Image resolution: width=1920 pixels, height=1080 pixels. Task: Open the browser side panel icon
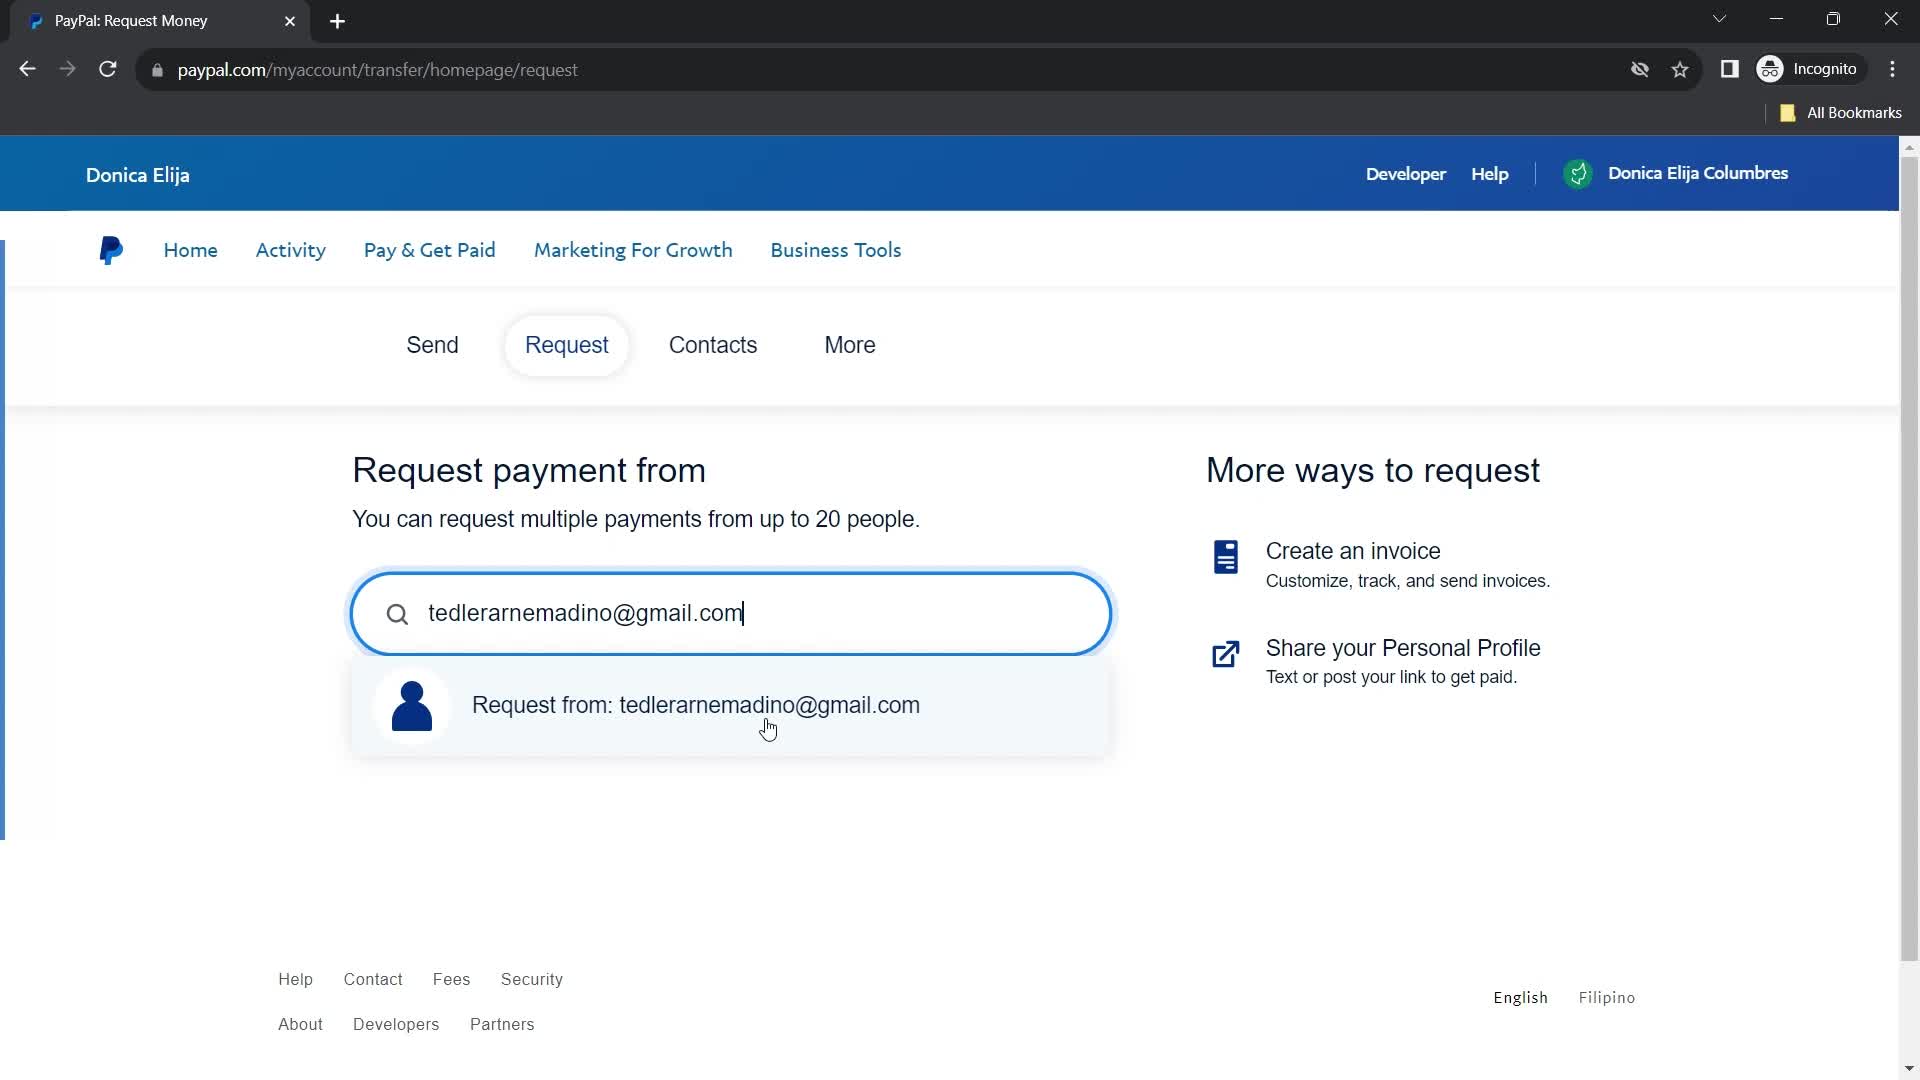point(1729,69)
